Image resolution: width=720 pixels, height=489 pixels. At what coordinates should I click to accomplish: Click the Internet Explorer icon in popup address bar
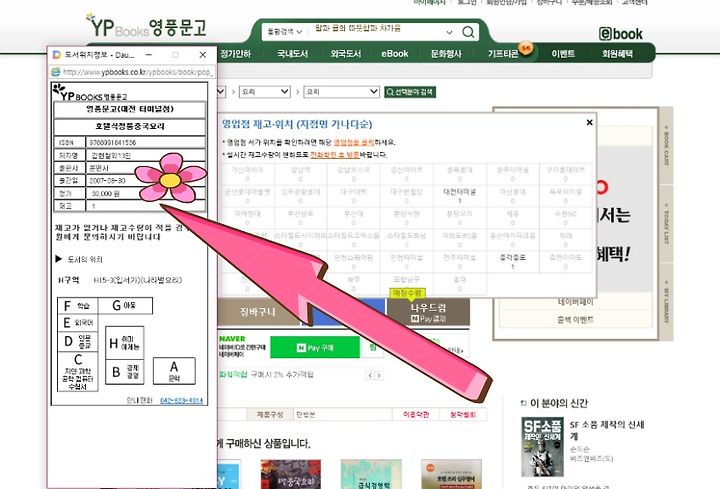(56, 72)
